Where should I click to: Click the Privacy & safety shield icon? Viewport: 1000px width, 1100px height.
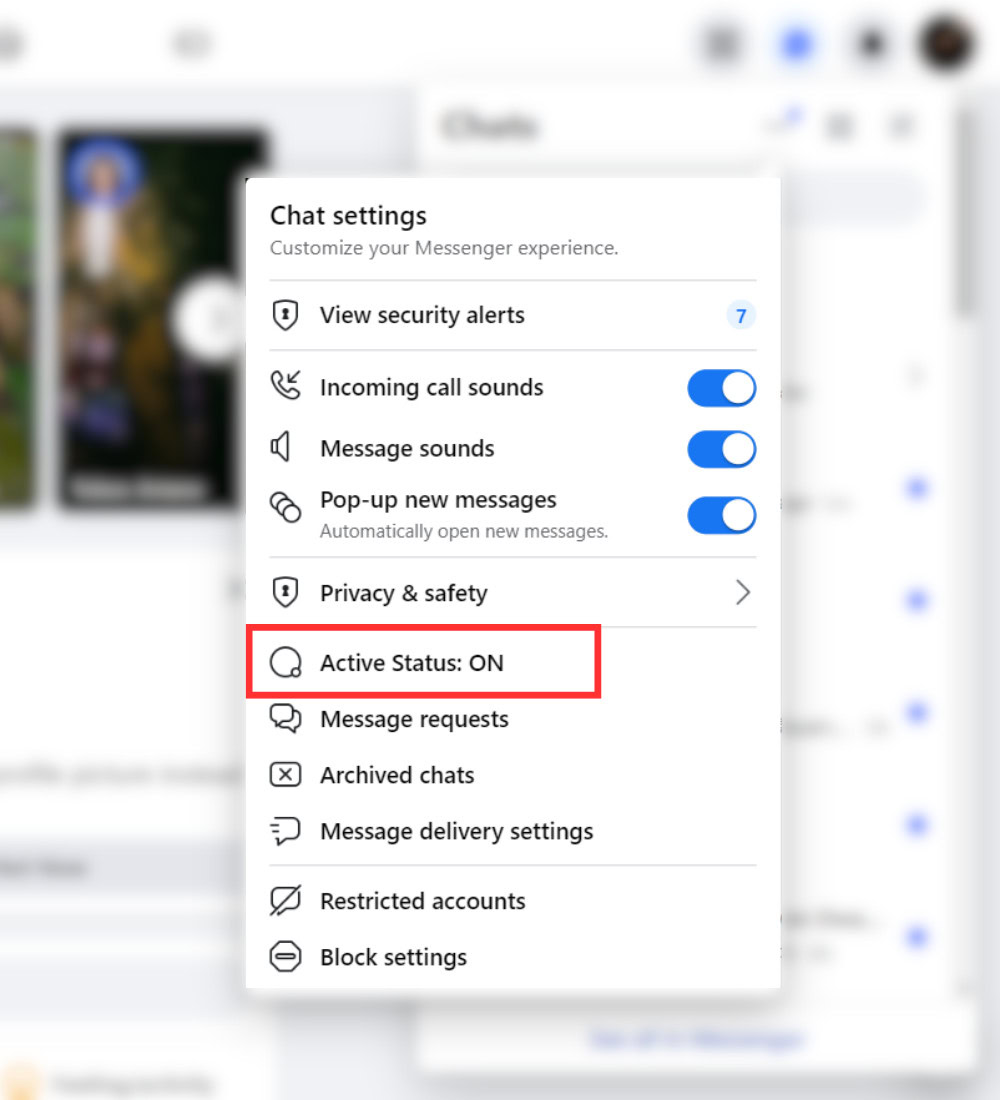[x=285, y=593]
